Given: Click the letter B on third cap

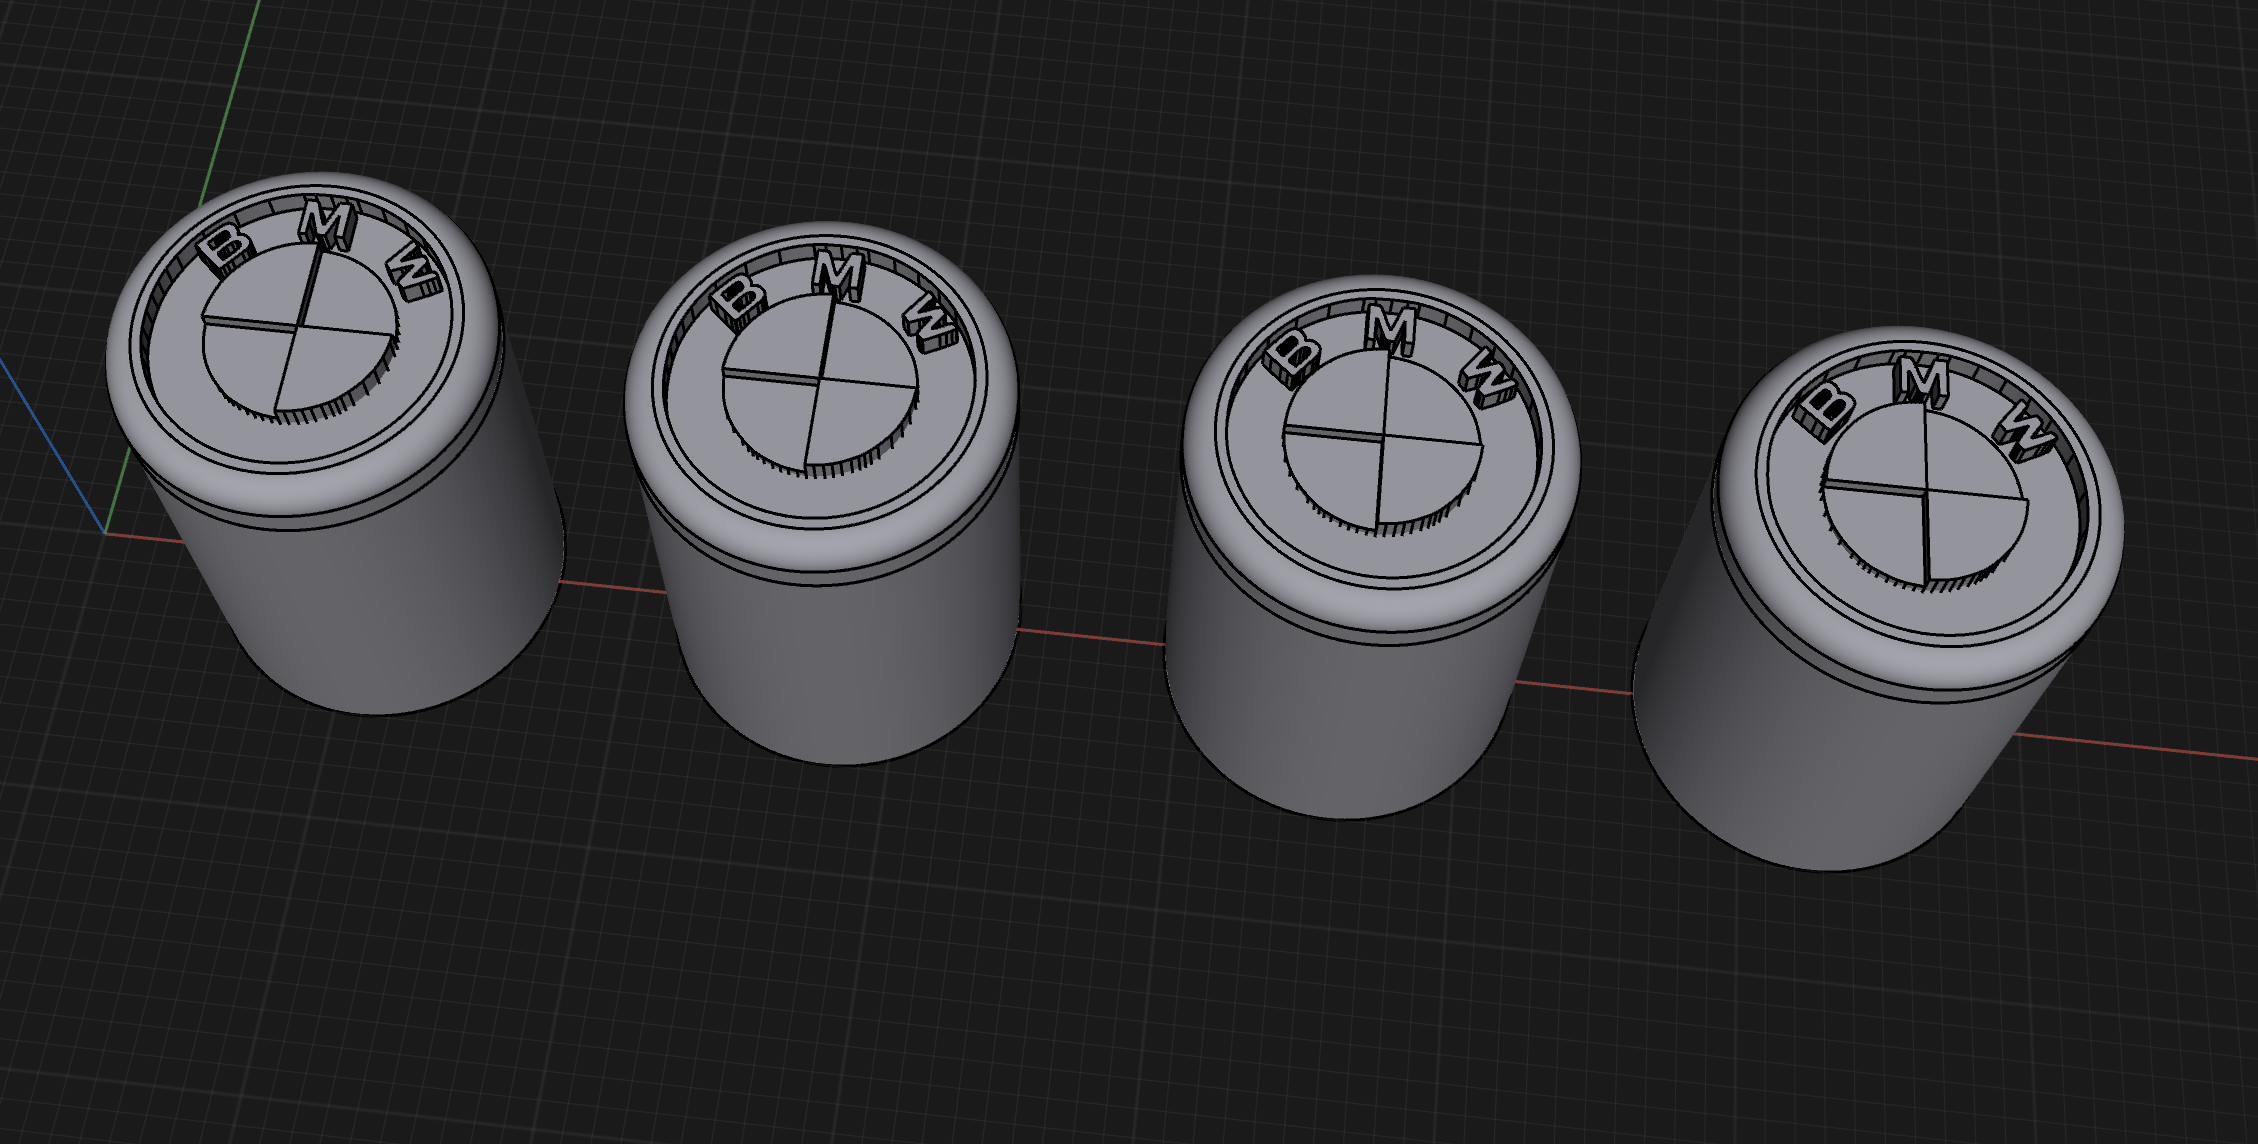Looking at the screenshot, I should [1292, 354].
